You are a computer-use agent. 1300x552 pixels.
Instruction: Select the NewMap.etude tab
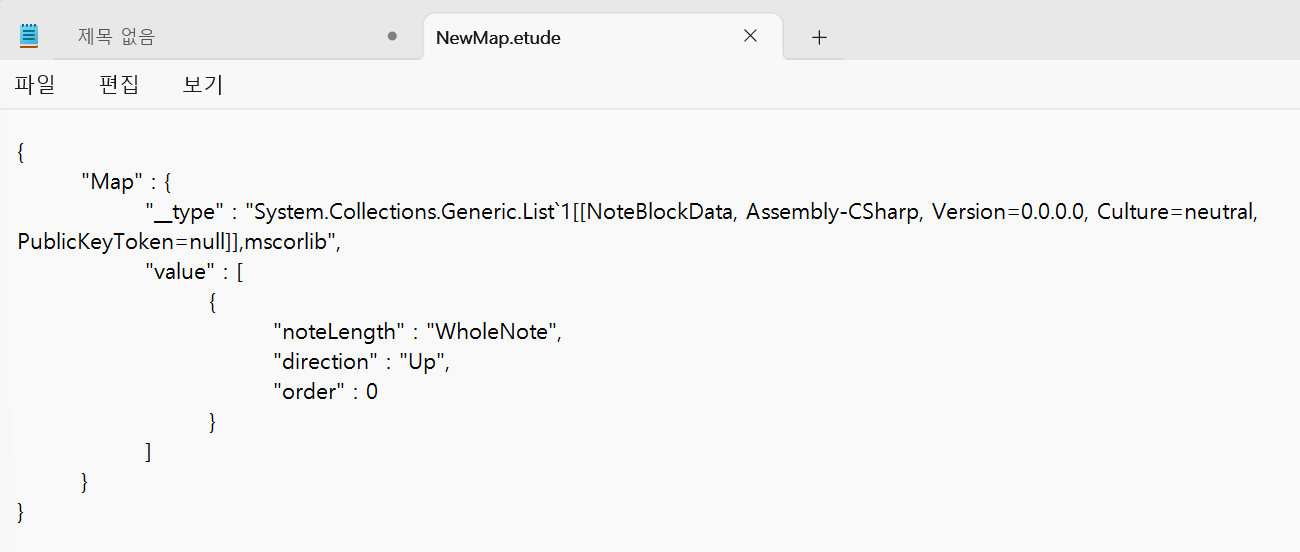click(498, 38)
